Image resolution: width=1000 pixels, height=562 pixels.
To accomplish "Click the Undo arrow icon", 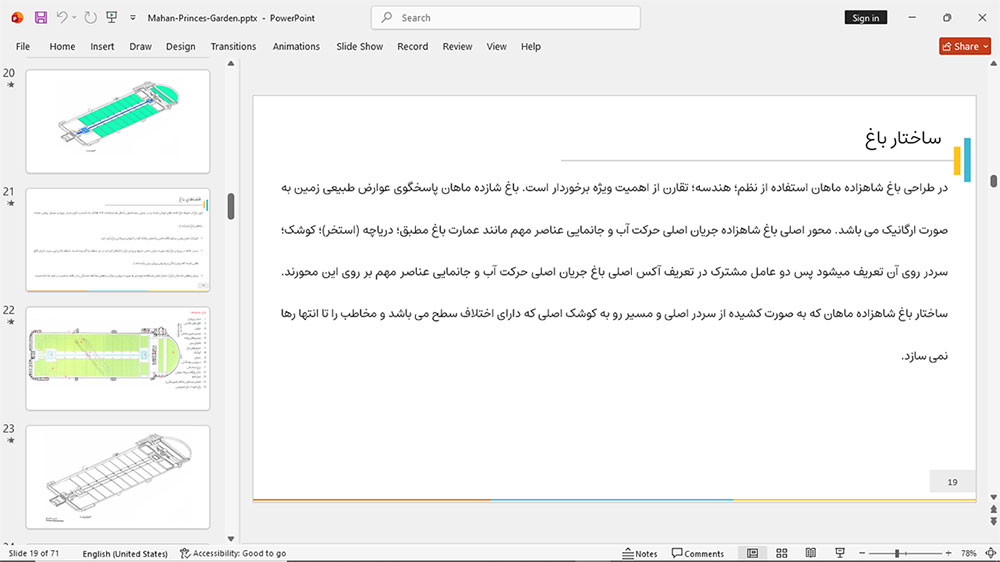I will tap(61, 18).
